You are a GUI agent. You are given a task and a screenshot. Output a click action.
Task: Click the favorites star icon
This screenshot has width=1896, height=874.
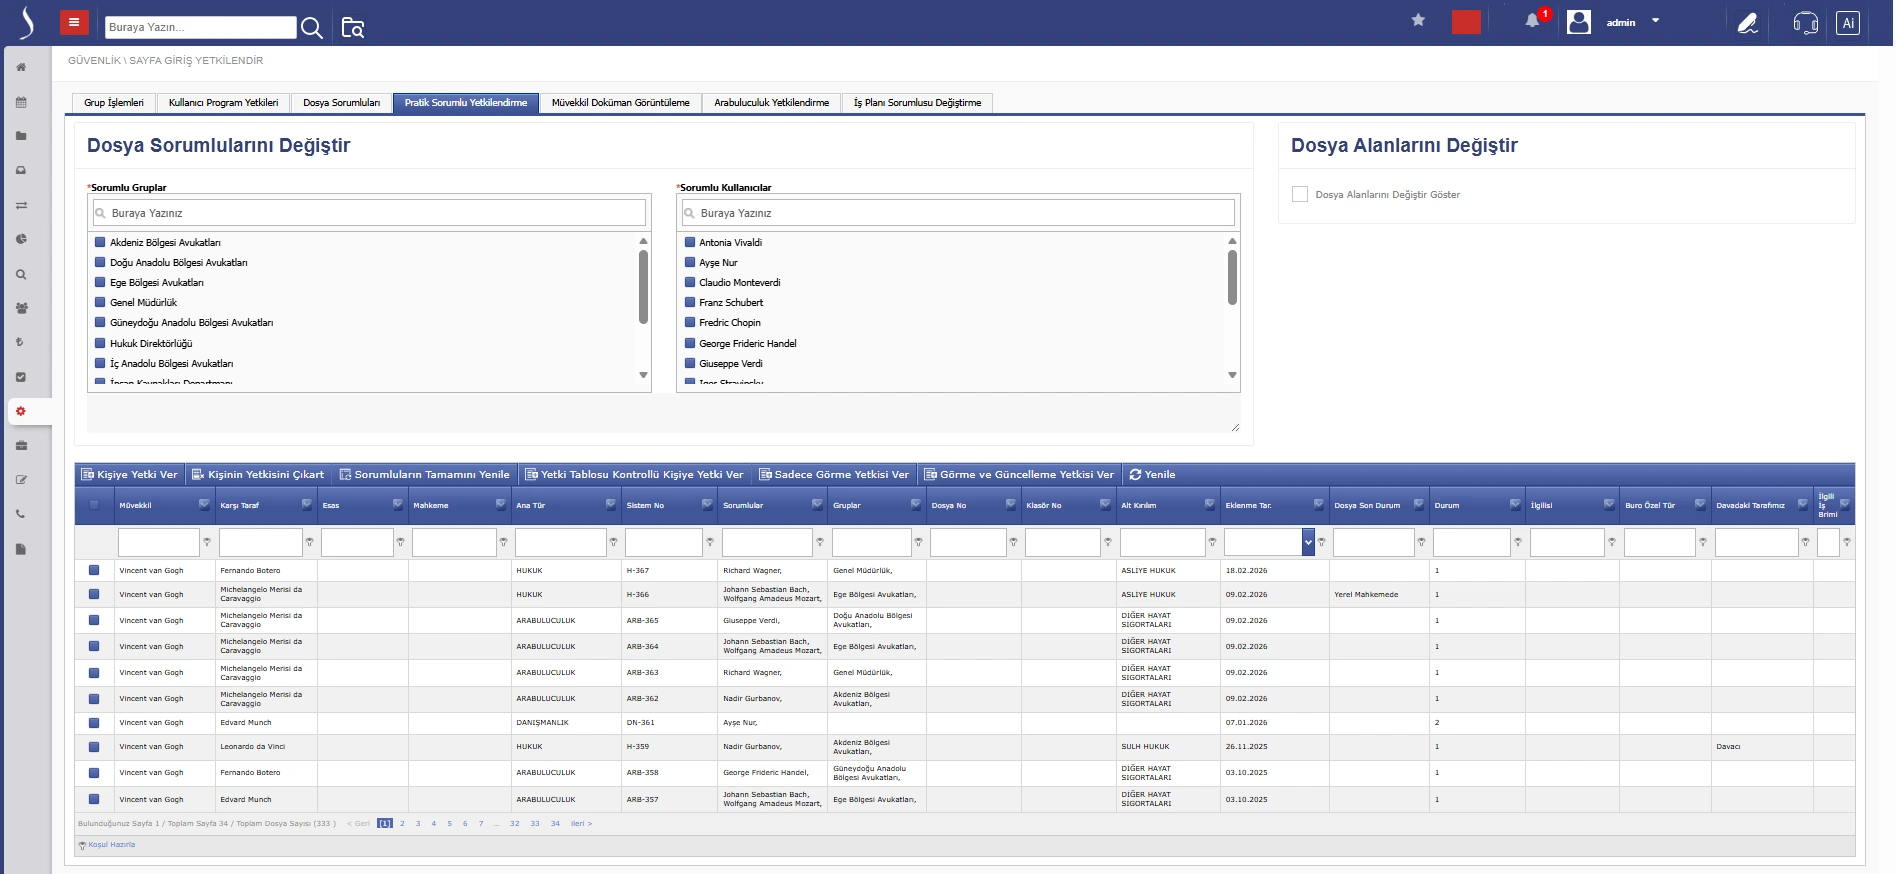[x=1418, y=20]
